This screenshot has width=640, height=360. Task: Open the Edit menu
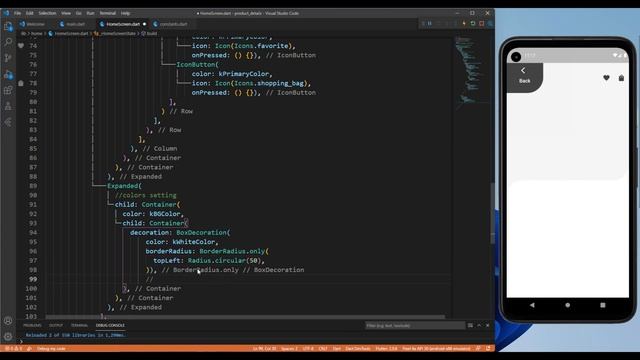point(29,13)
